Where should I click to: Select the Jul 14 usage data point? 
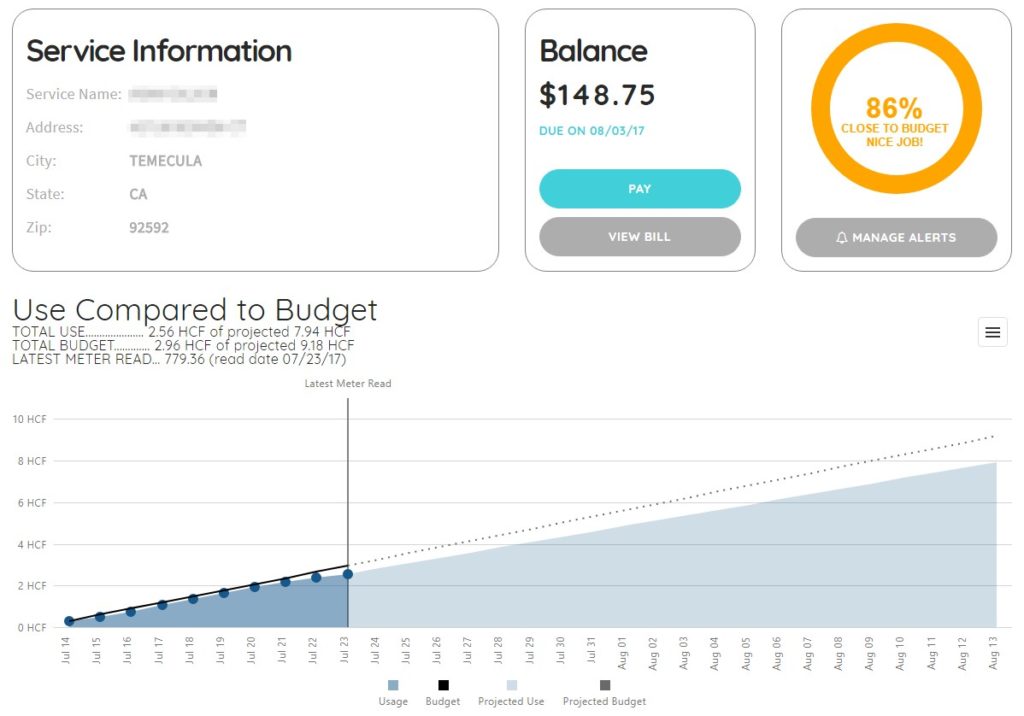pos(69,621)
